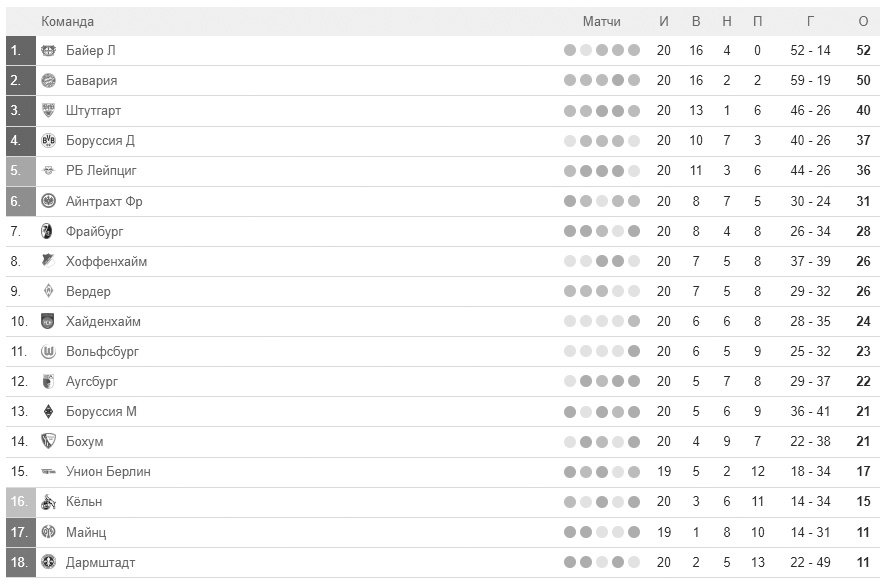Click the Айнтрахт Фр eagle crest
This screenshot has height=587, width=882.
[48, 201]
